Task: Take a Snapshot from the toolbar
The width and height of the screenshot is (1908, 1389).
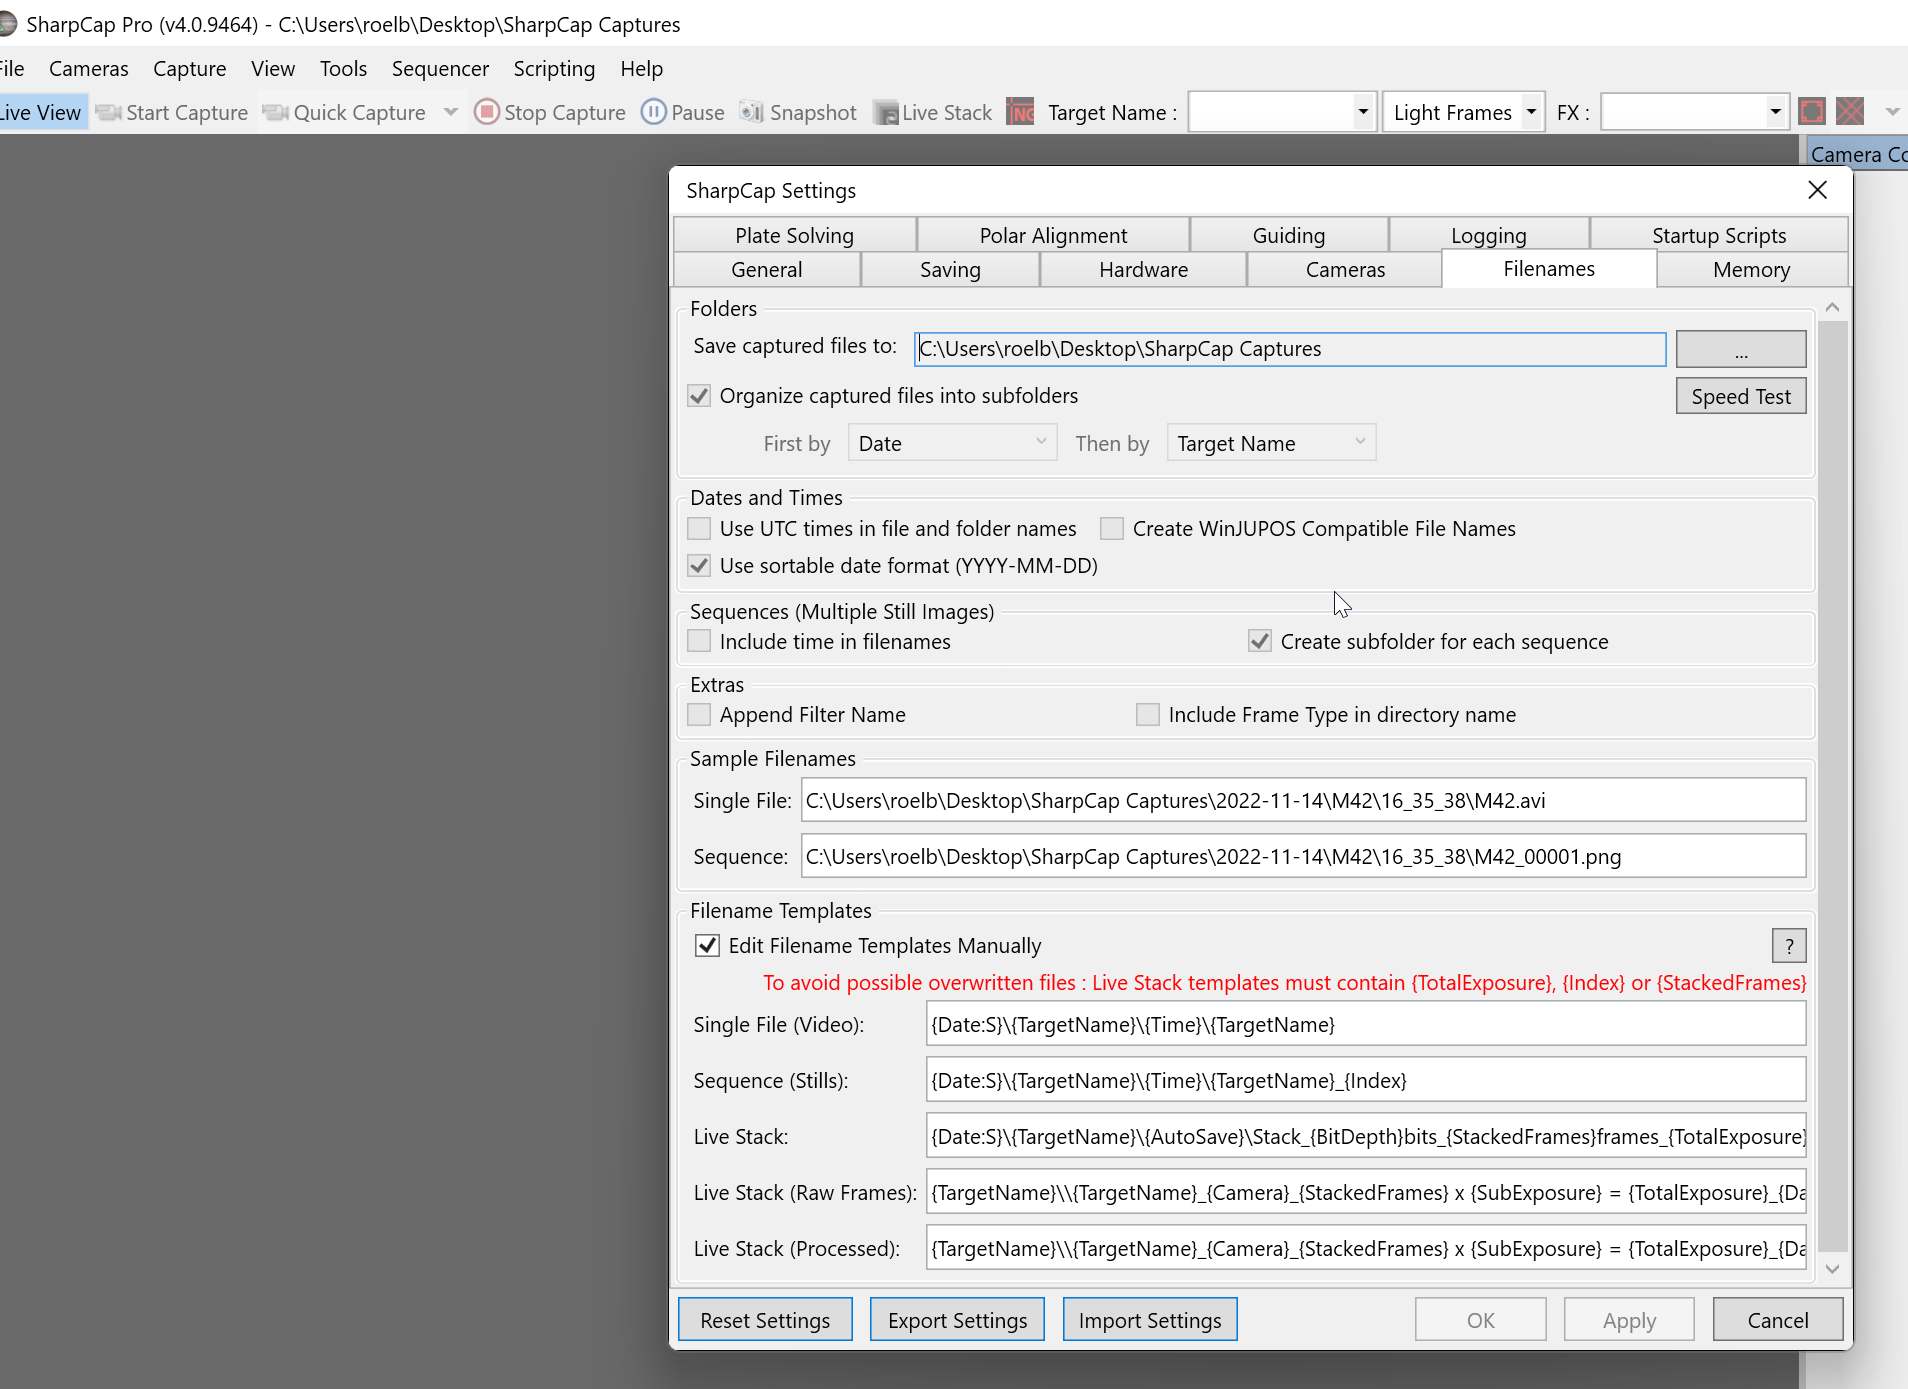Action: click(x=798, y=112)
